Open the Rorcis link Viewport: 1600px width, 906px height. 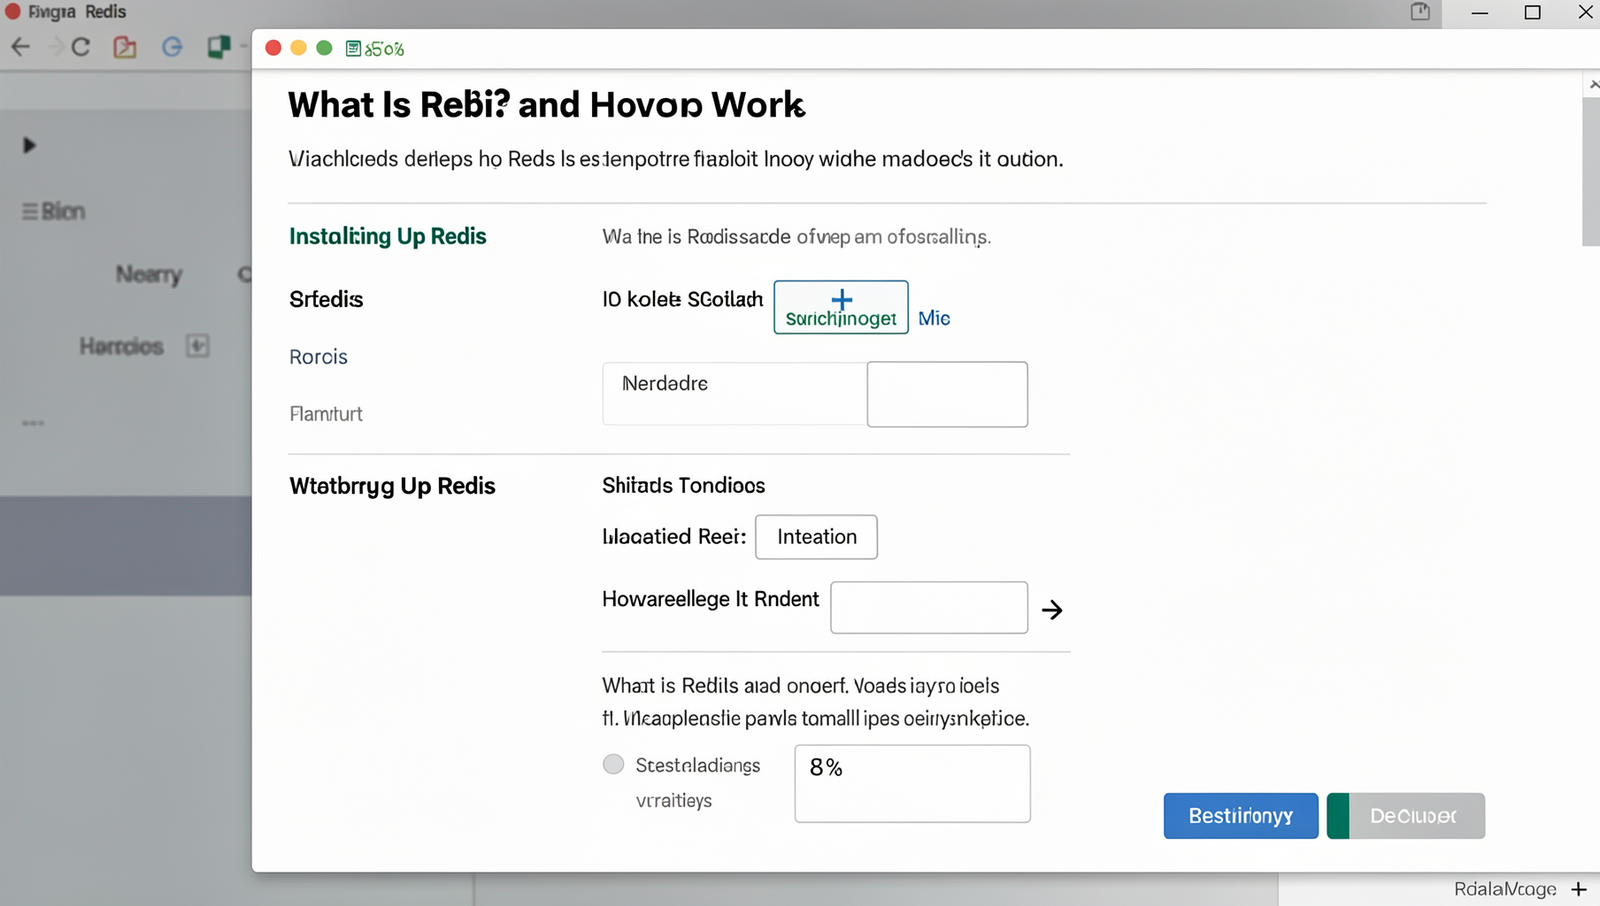pos(318,357)
